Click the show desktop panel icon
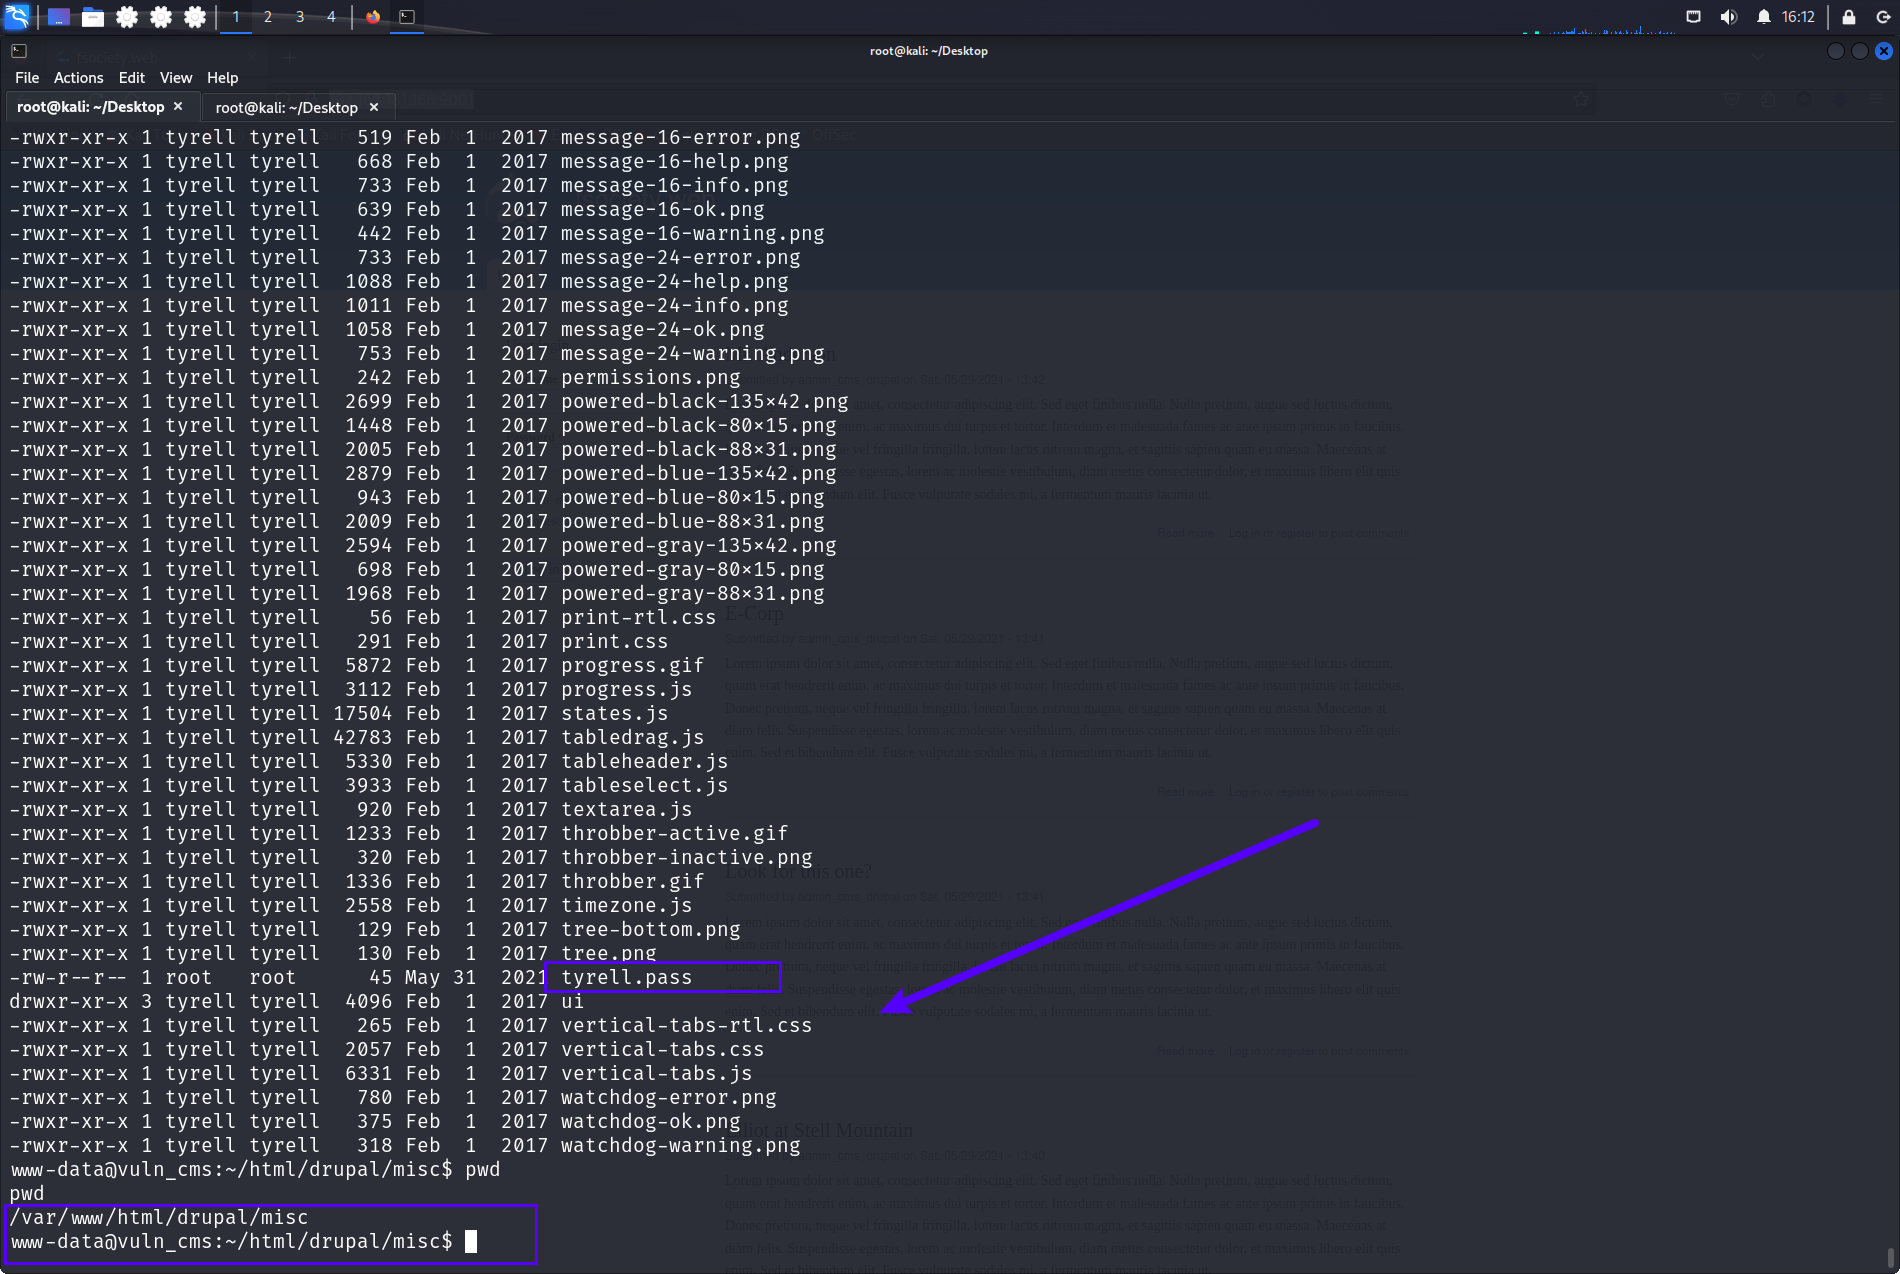The image size is (1900, 1274). pos(59,17)
